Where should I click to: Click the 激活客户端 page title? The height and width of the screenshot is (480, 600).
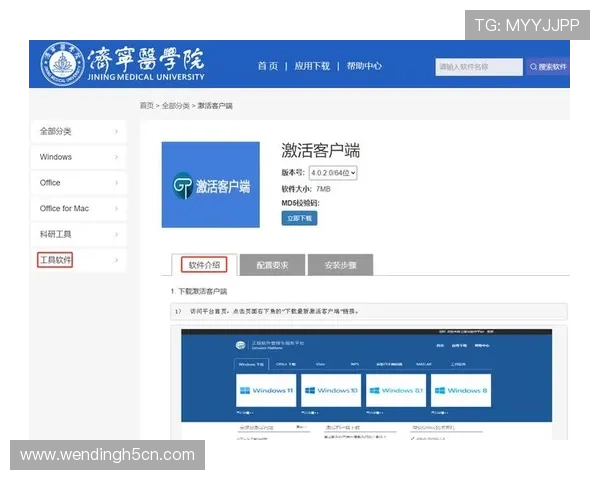321,150
